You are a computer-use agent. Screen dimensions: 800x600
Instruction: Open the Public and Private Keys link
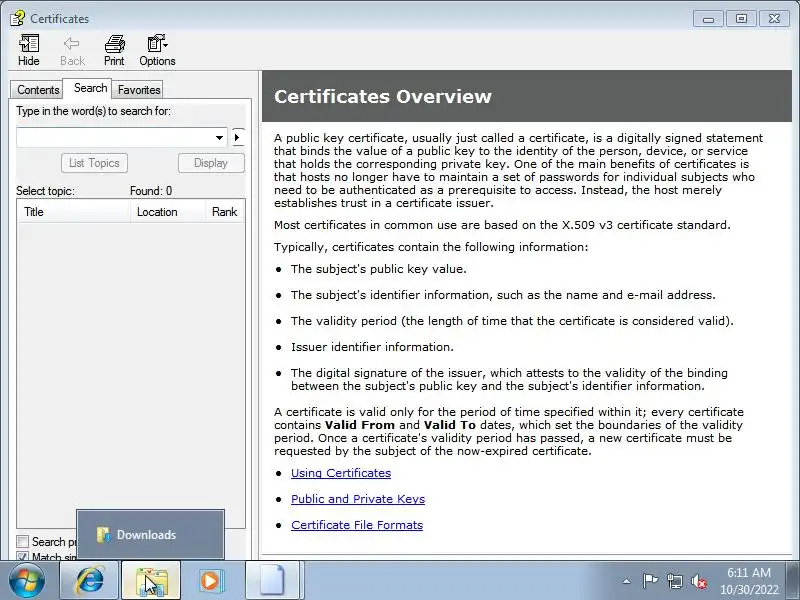358,499
